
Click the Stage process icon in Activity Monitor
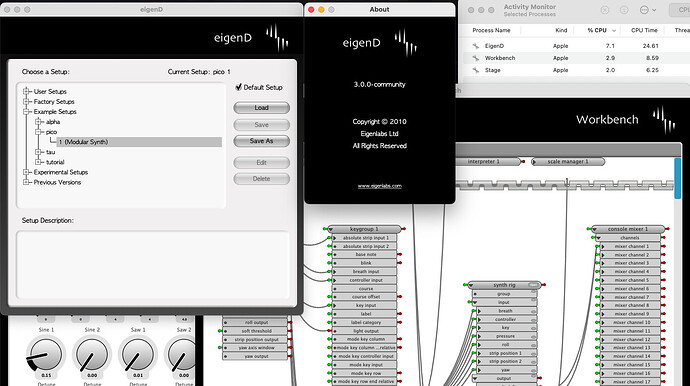click(476, 70)
